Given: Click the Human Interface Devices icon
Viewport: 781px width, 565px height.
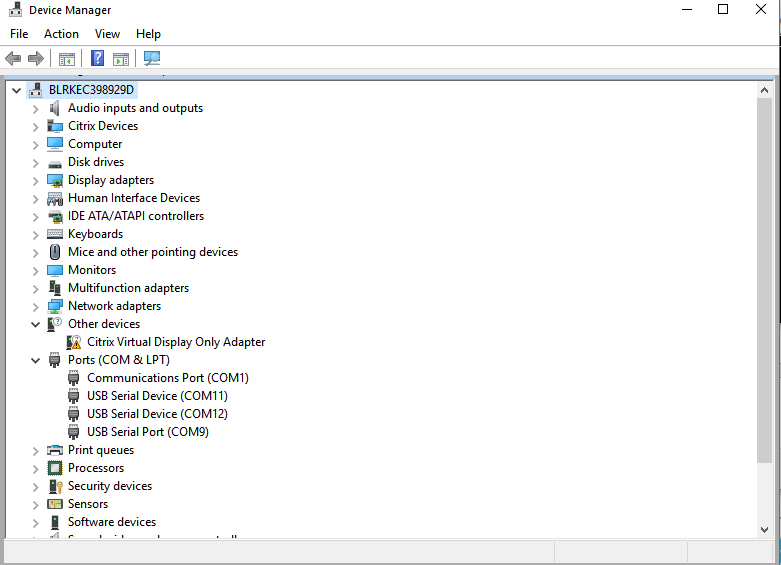Looking at the screenshot, I should pyautogui.click(x=55, y=198).
